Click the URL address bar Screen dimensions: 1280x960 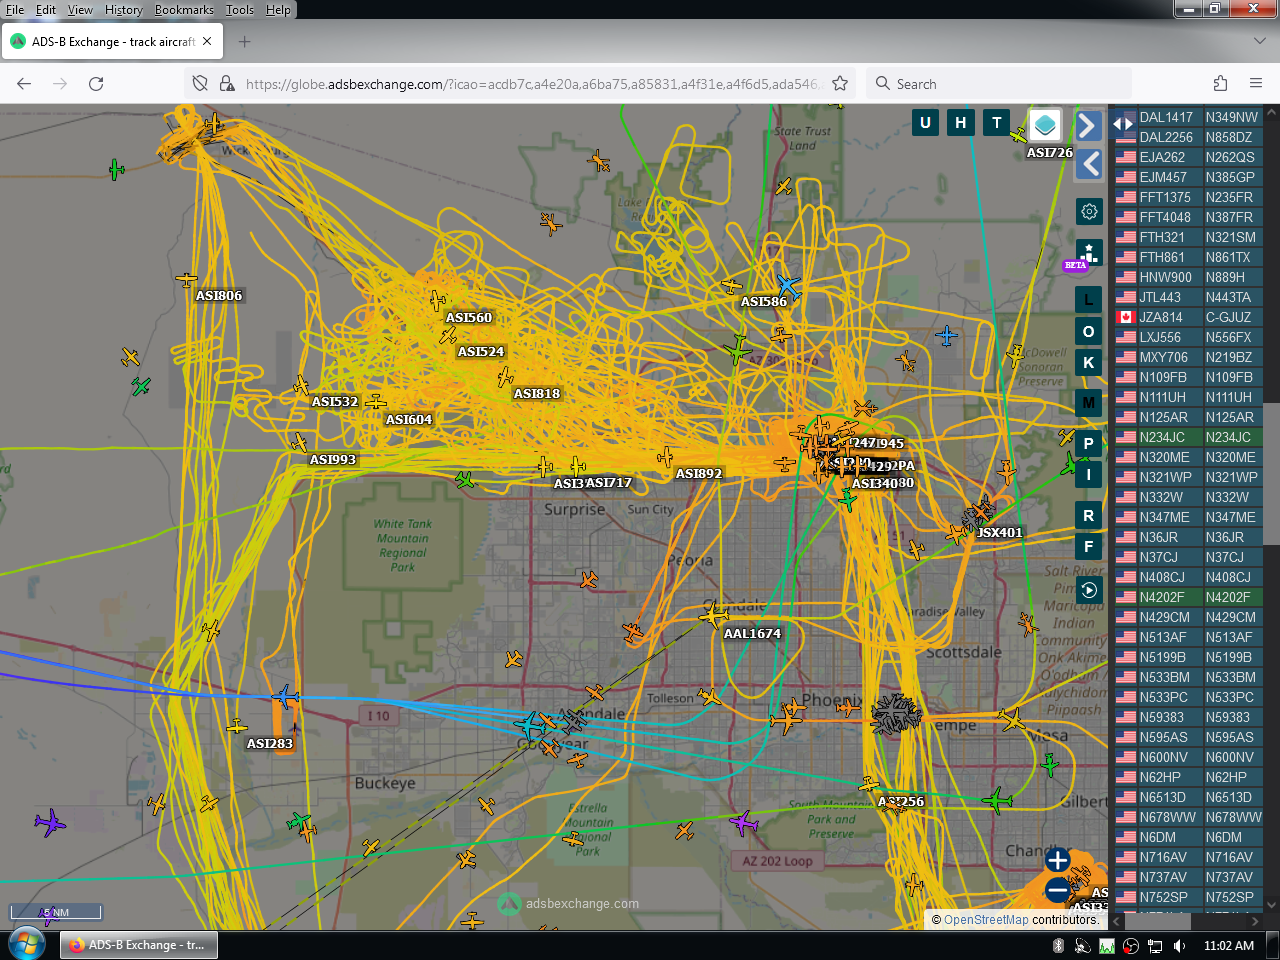(532, 84)
